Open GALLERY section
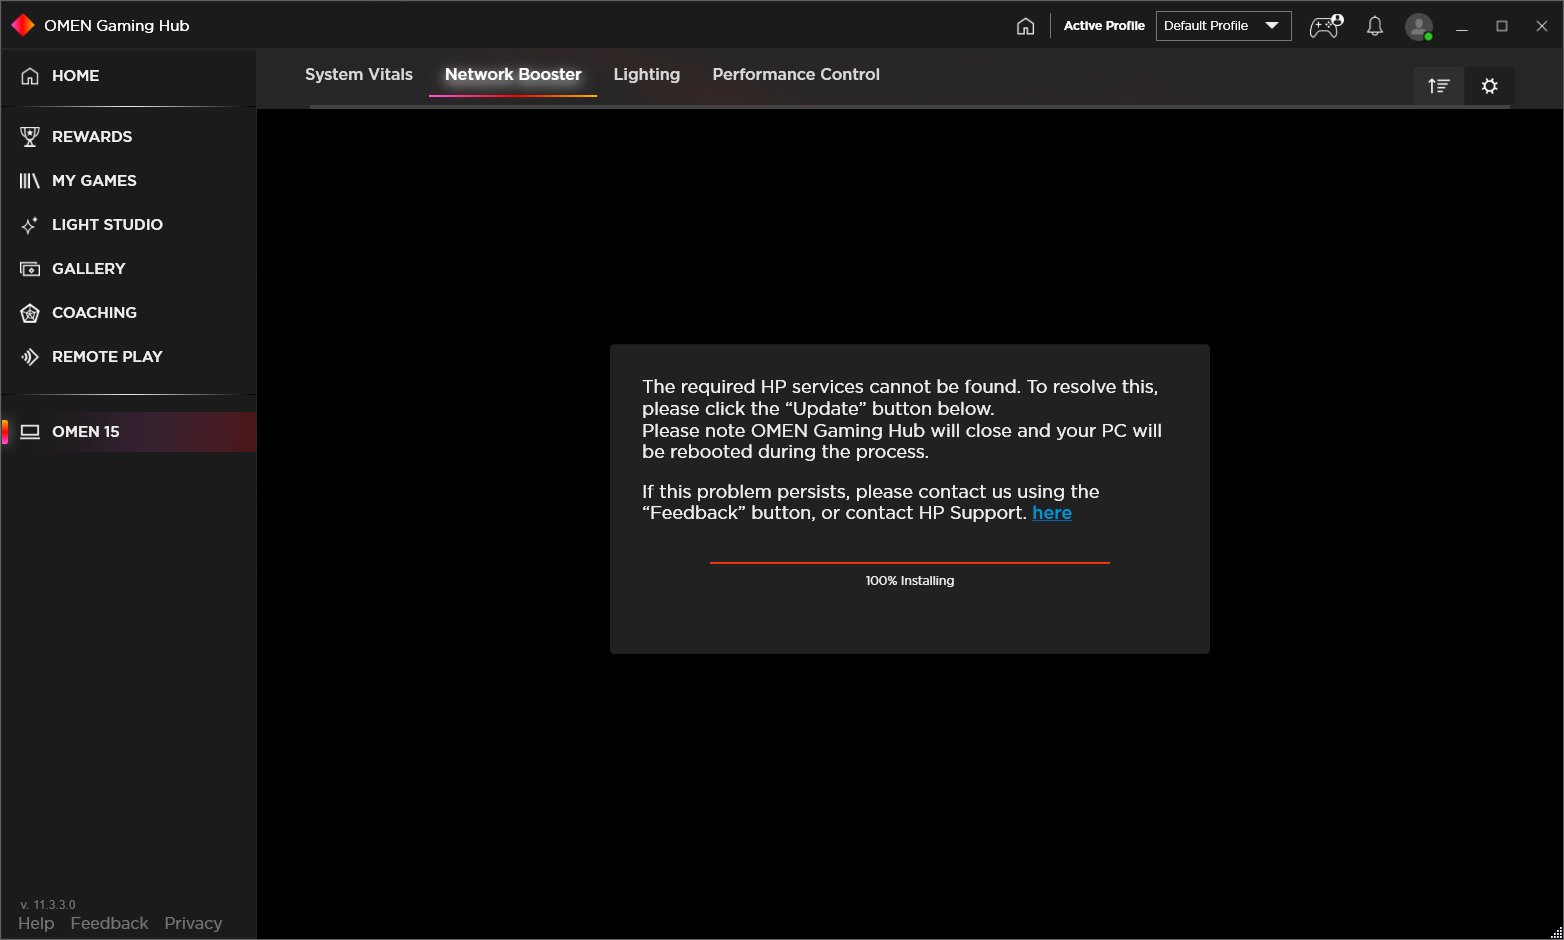Viewport: 1564px width, 940px height. [x=128, y=268]
